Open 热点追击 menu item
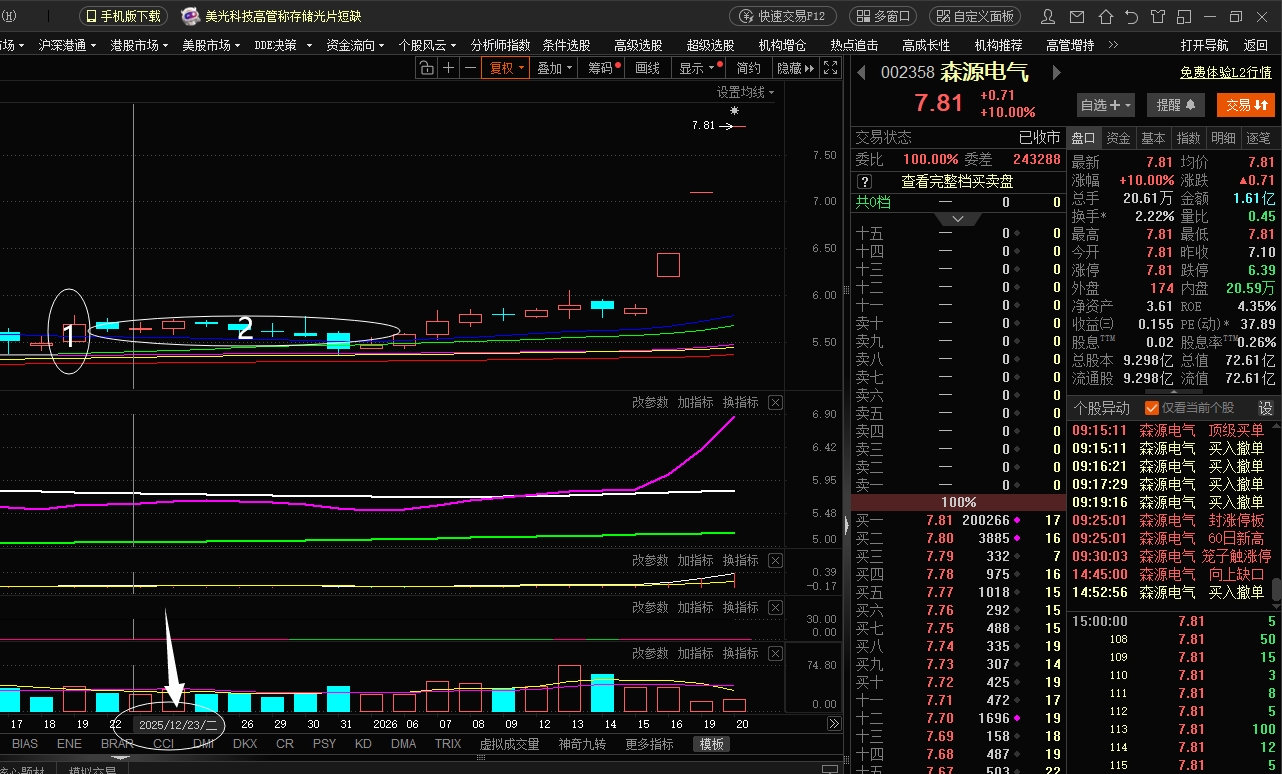 tap(854, 45)
